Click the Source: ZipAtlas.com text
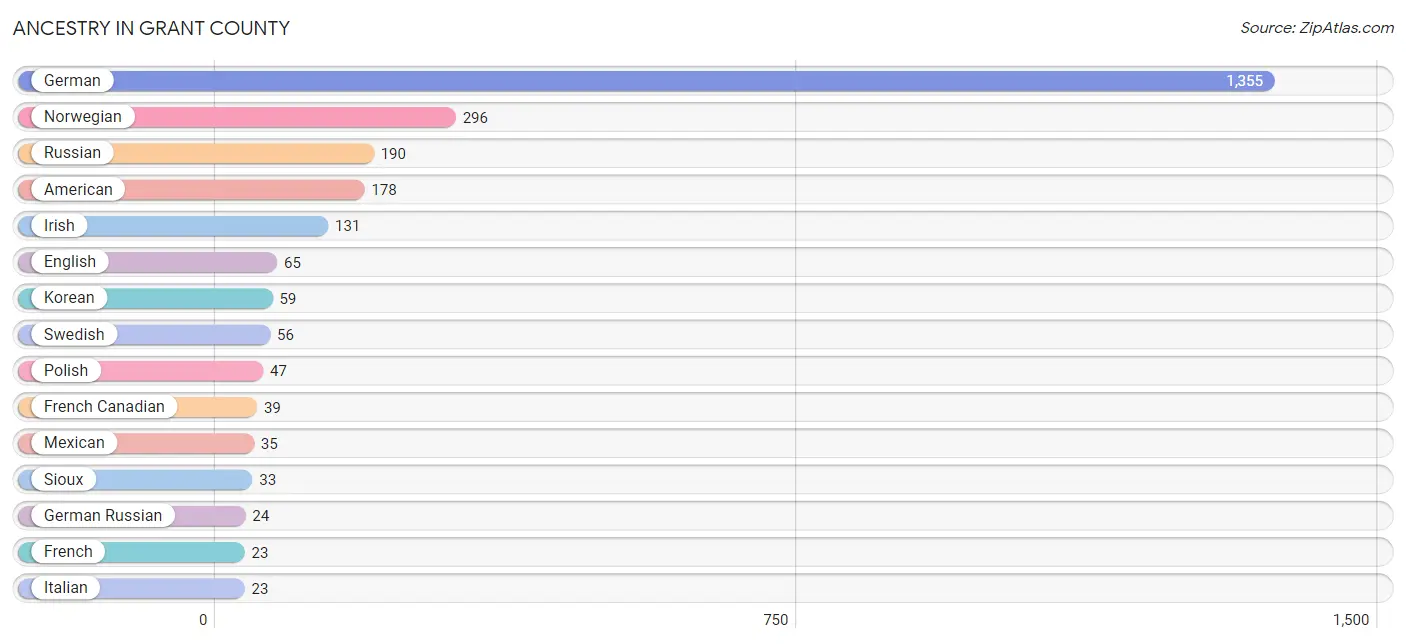This screenshot has width=1406, height=644. tap(1317, 28)
